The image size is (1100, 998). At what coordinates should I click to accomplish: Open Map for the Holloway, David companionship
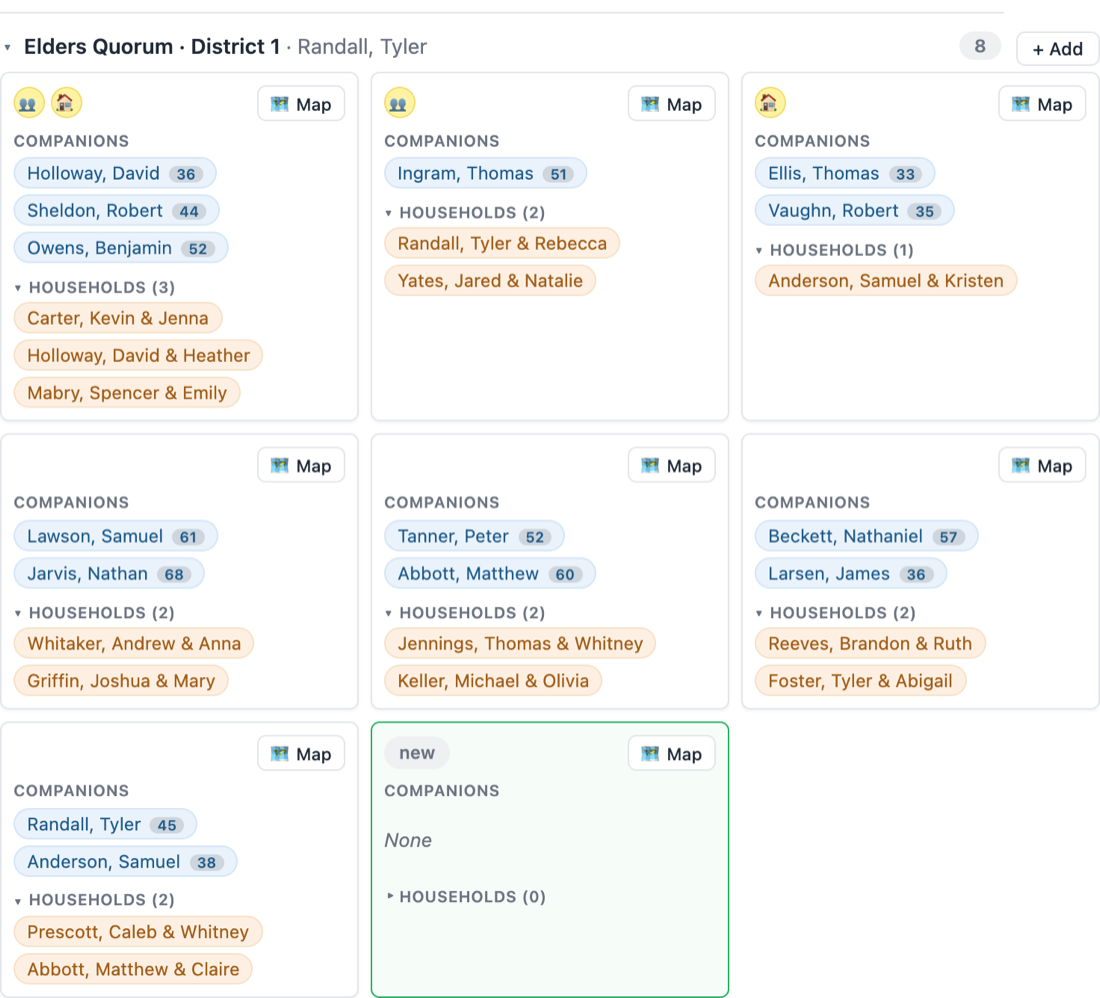coord(301,104)
